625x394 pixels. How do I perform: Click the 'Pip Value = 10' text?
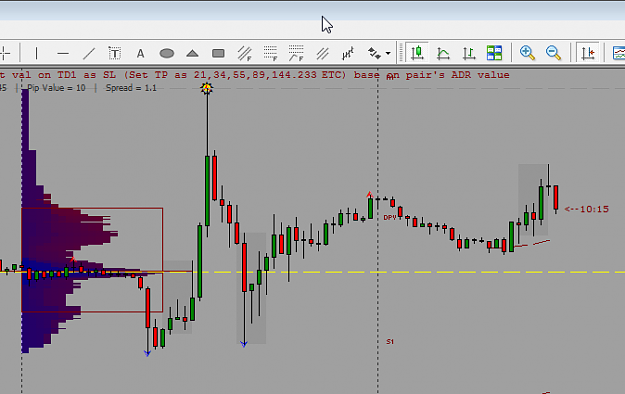pyautogui.click(x=56, y=88)
